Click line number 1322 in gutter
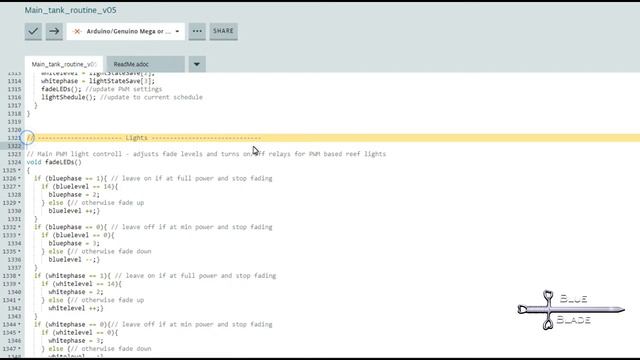This screenshot has height=360, width=640. click(14, 146)
